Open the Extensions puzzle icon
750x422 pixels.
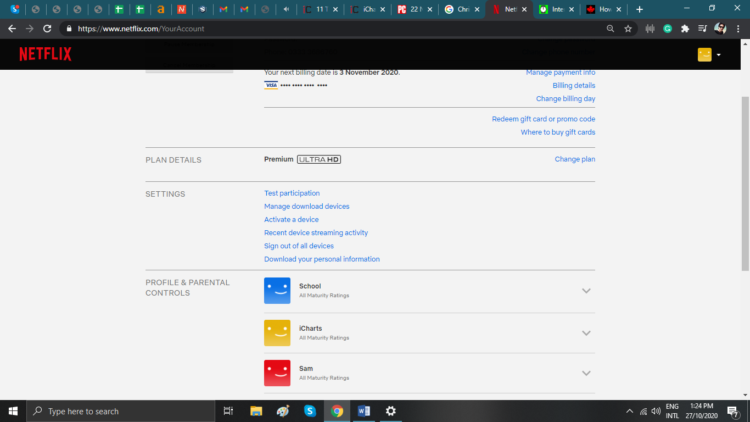point(685,29)
